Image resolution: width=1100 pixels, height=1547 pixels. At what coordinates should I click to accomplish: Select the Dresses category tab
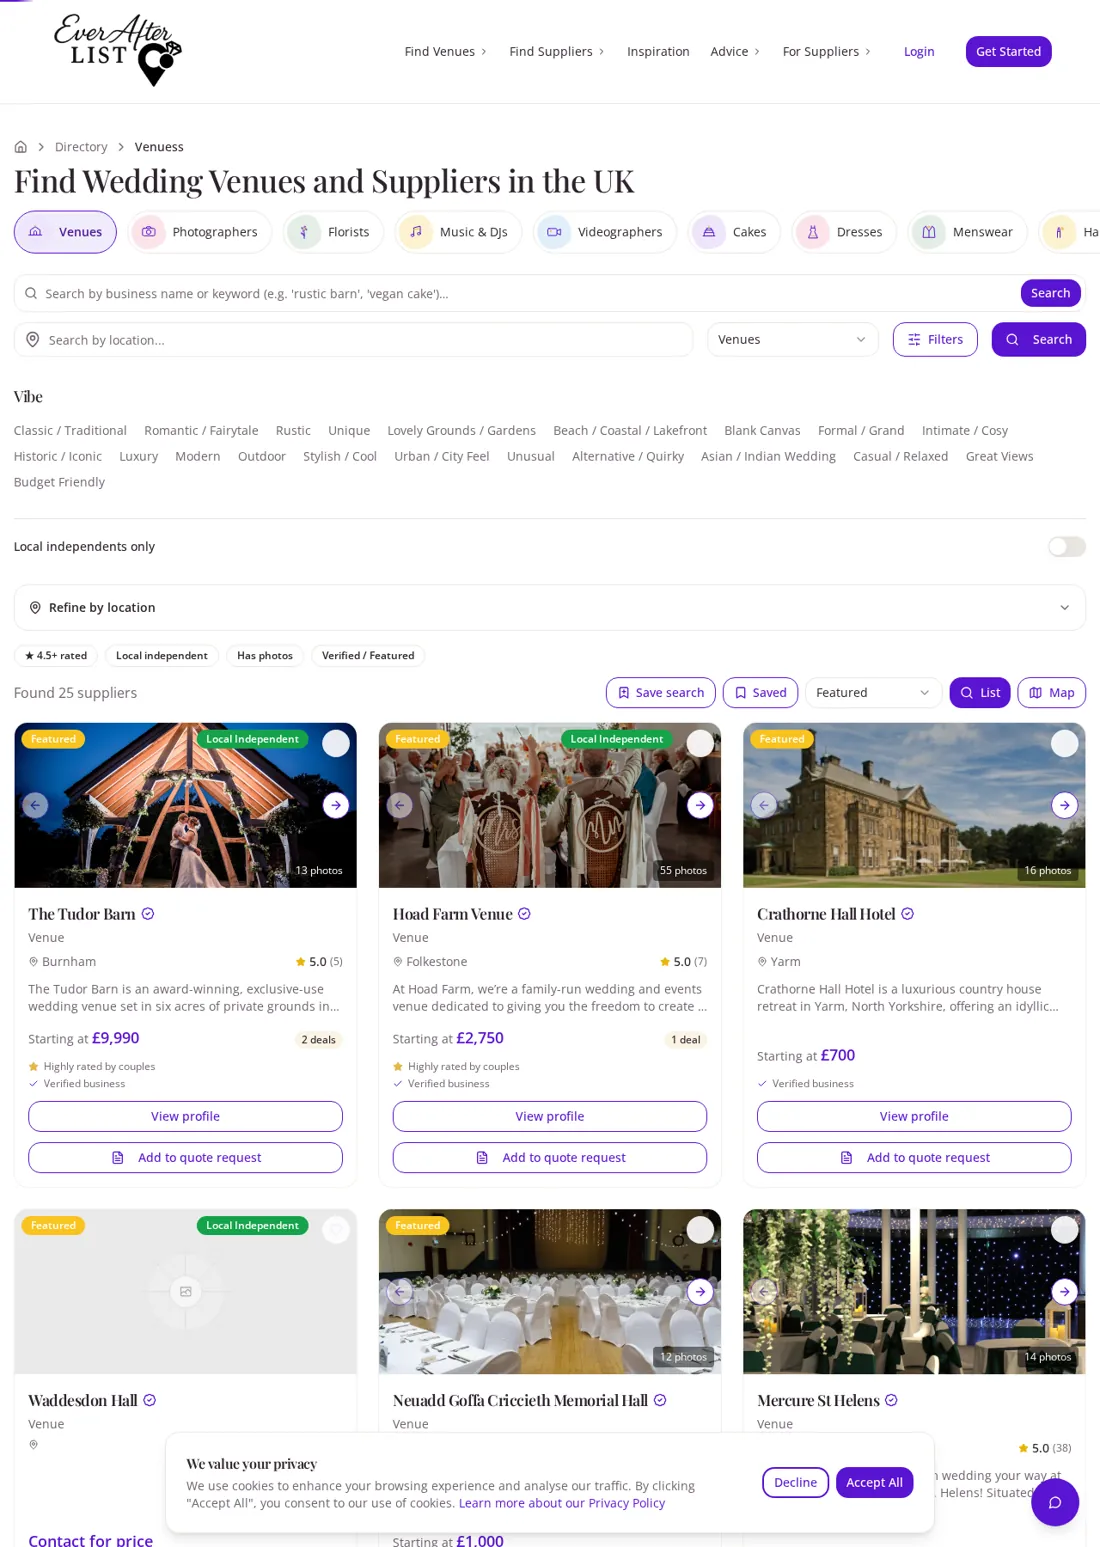[x=844, y=232]
